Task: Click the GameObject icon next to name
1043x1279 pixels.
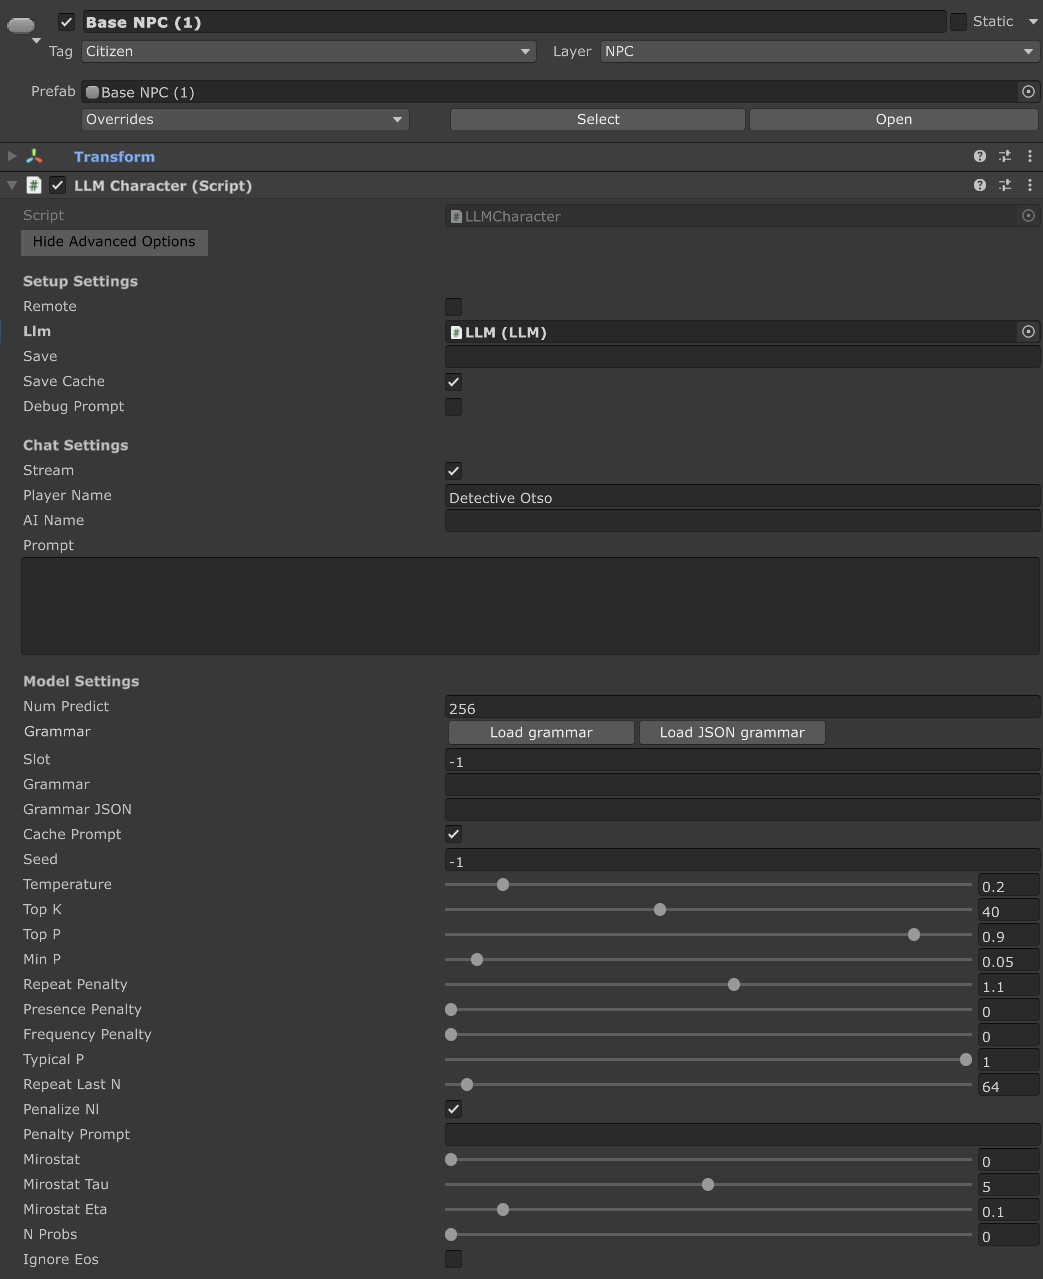Action: click(x=21, y=24)
